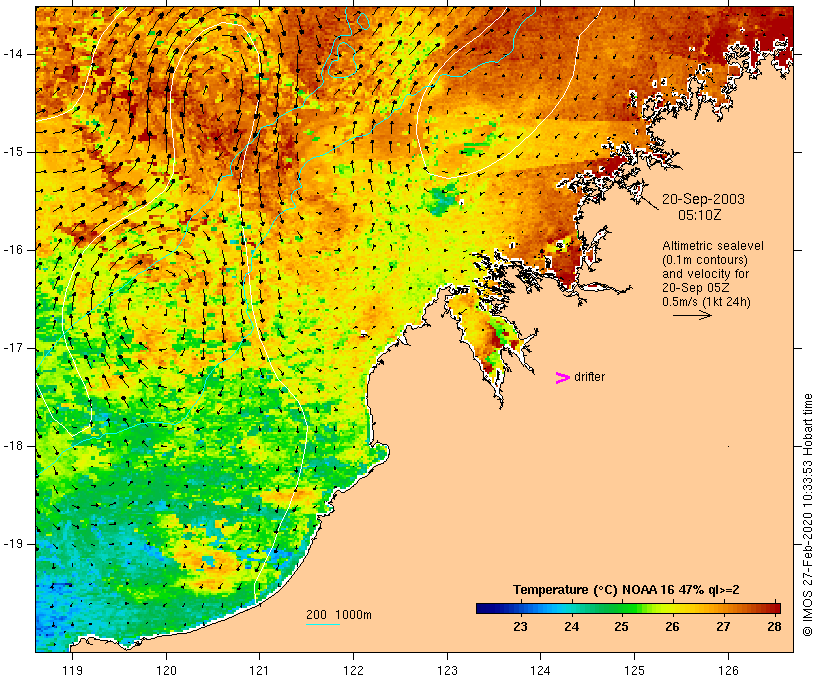Click the '(0.1m contours)' text line
The image size is (820, 680).
click(x=705, y=260)
